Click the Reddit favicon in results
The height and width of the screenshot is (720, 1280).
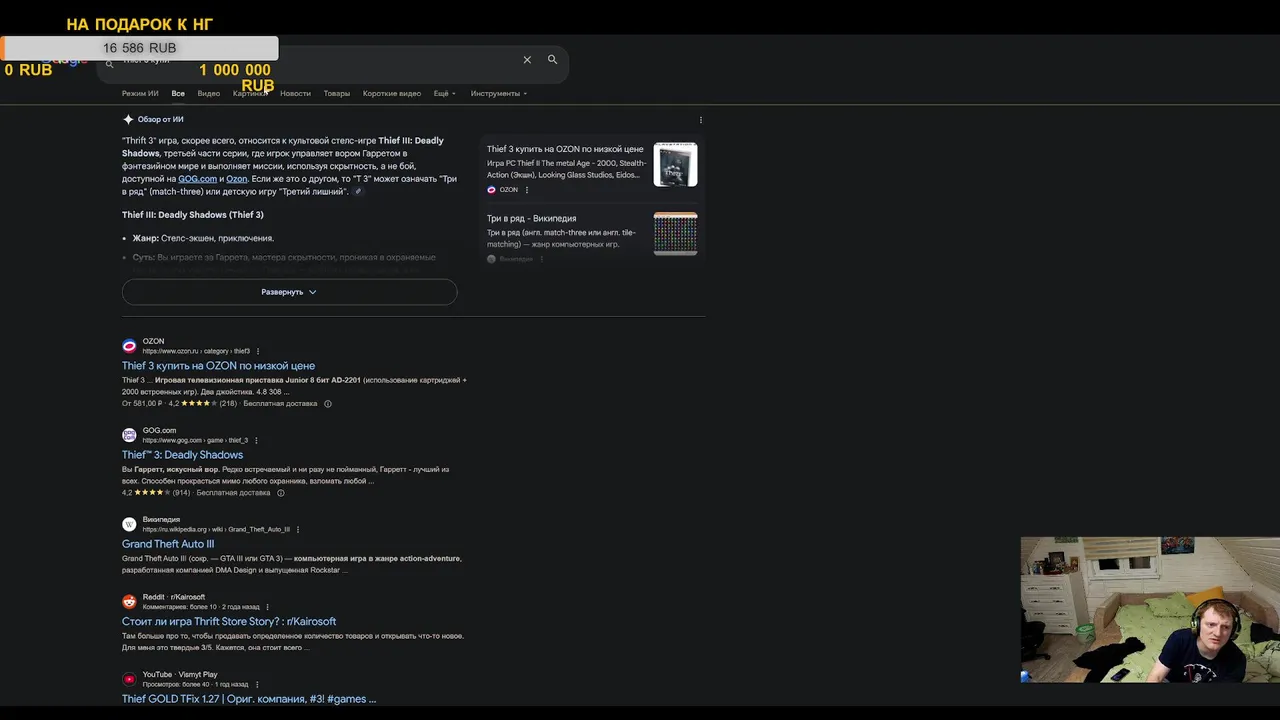[x=129, y=602]
